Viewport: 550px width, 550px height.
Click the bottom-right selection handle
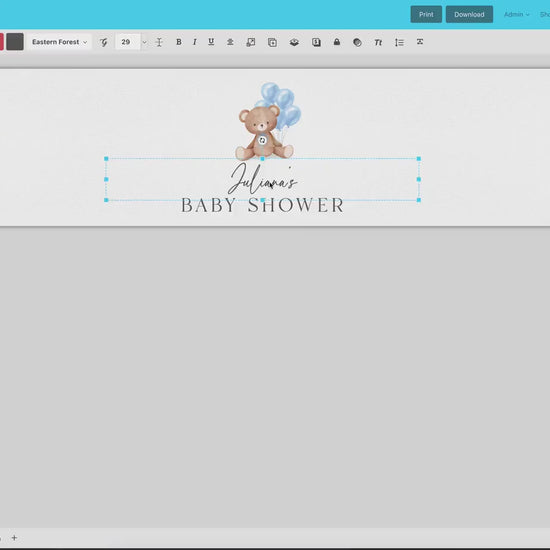pos(418,200)
